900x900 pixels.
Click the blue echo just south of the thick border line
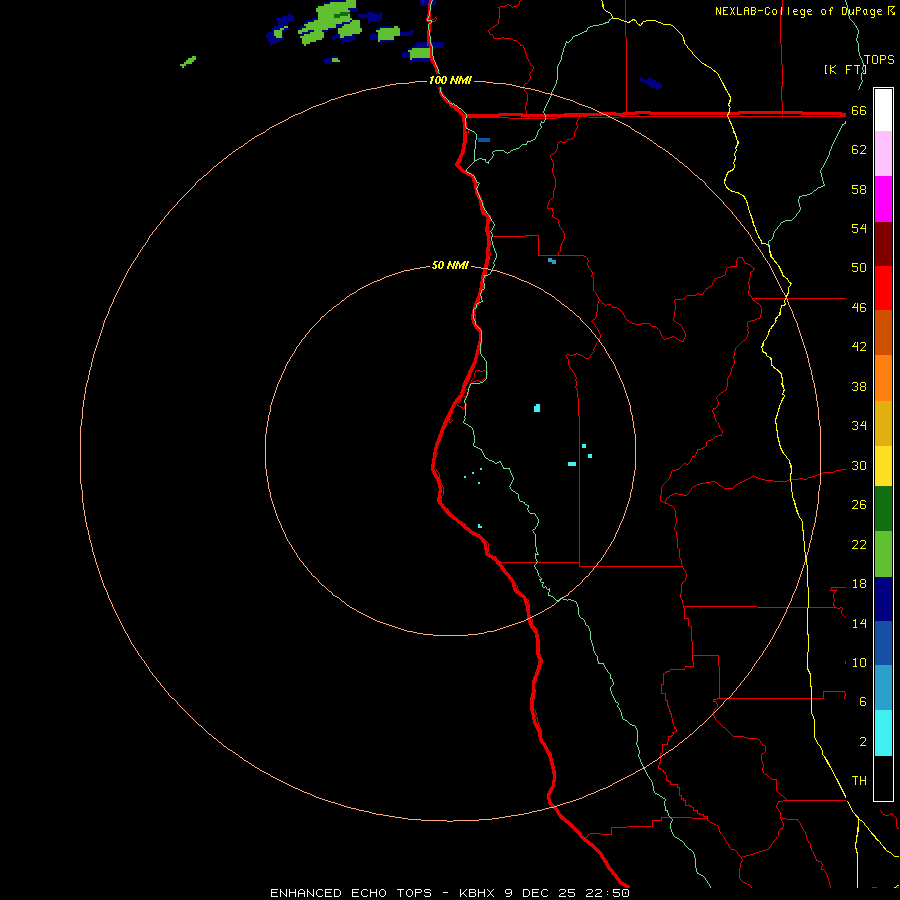483,139
